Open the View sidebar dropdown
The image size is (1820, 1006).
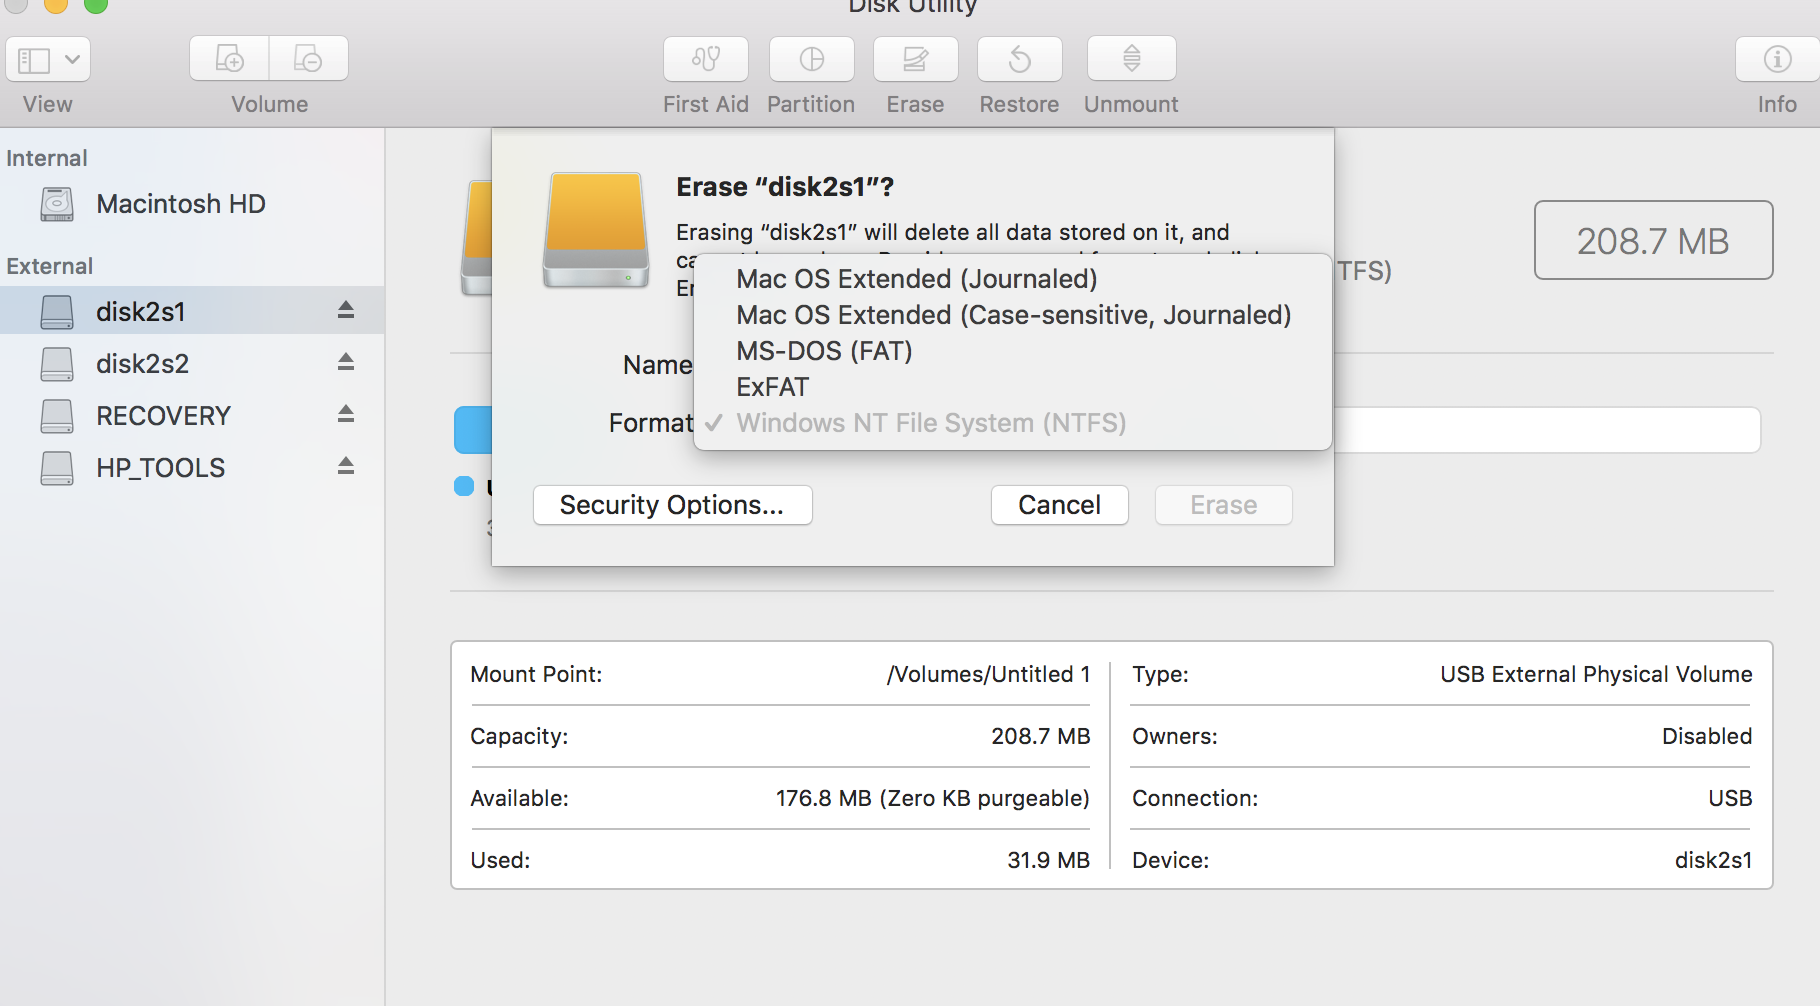point(48,60)
